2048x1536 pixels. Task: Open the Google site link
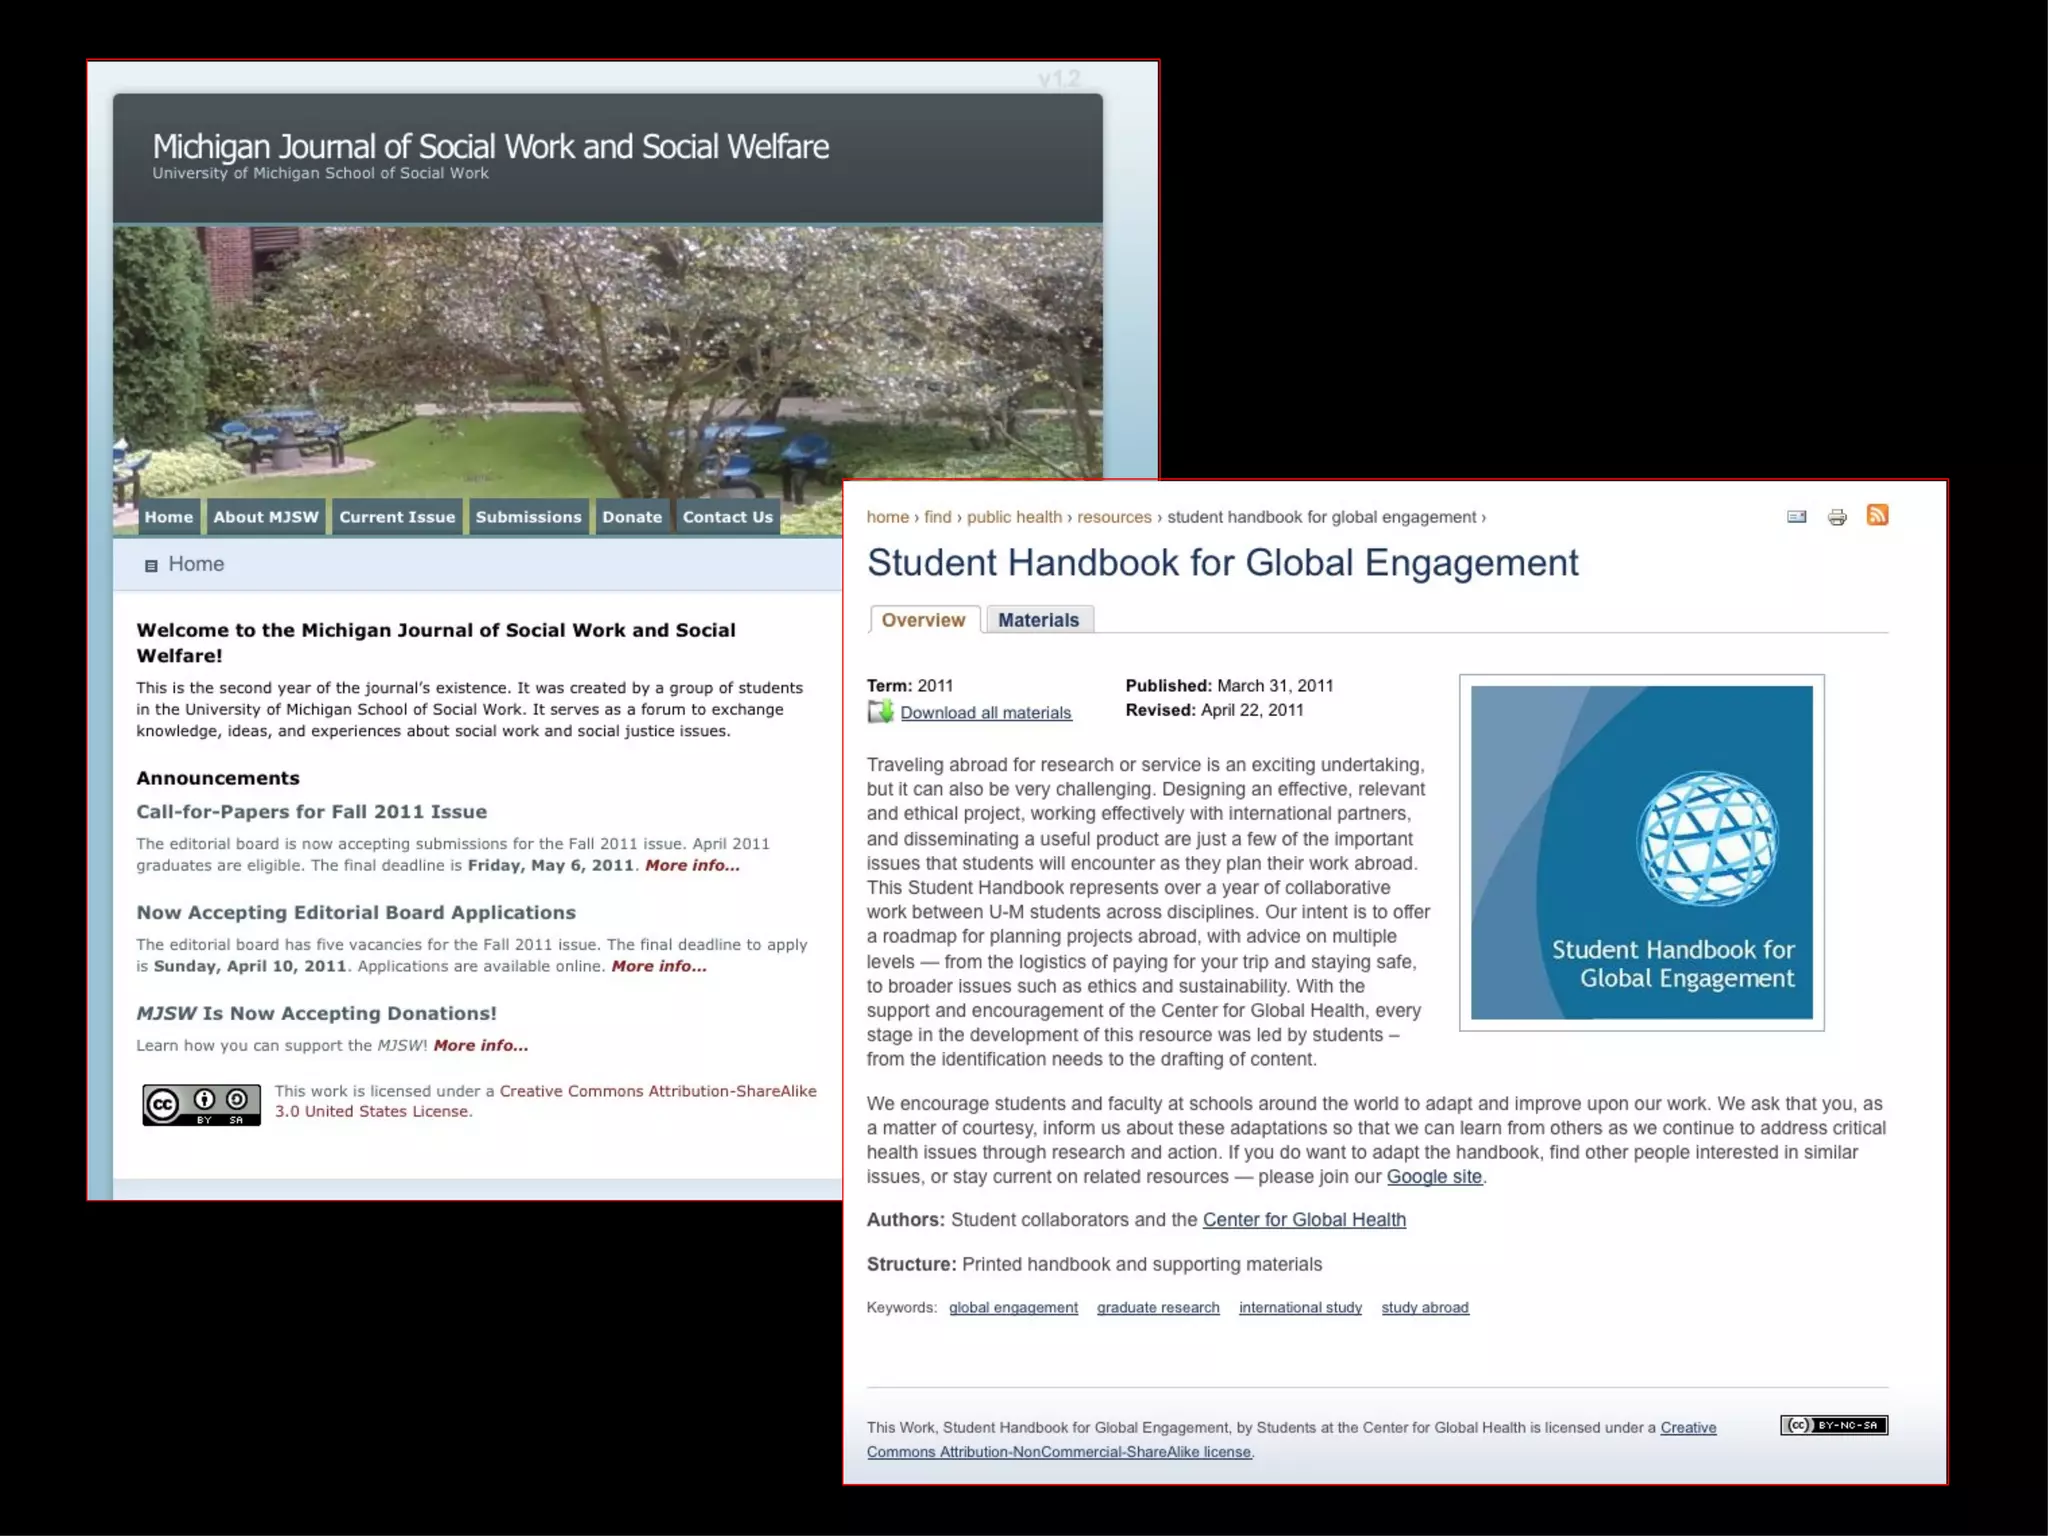tap(1433, 1177)
